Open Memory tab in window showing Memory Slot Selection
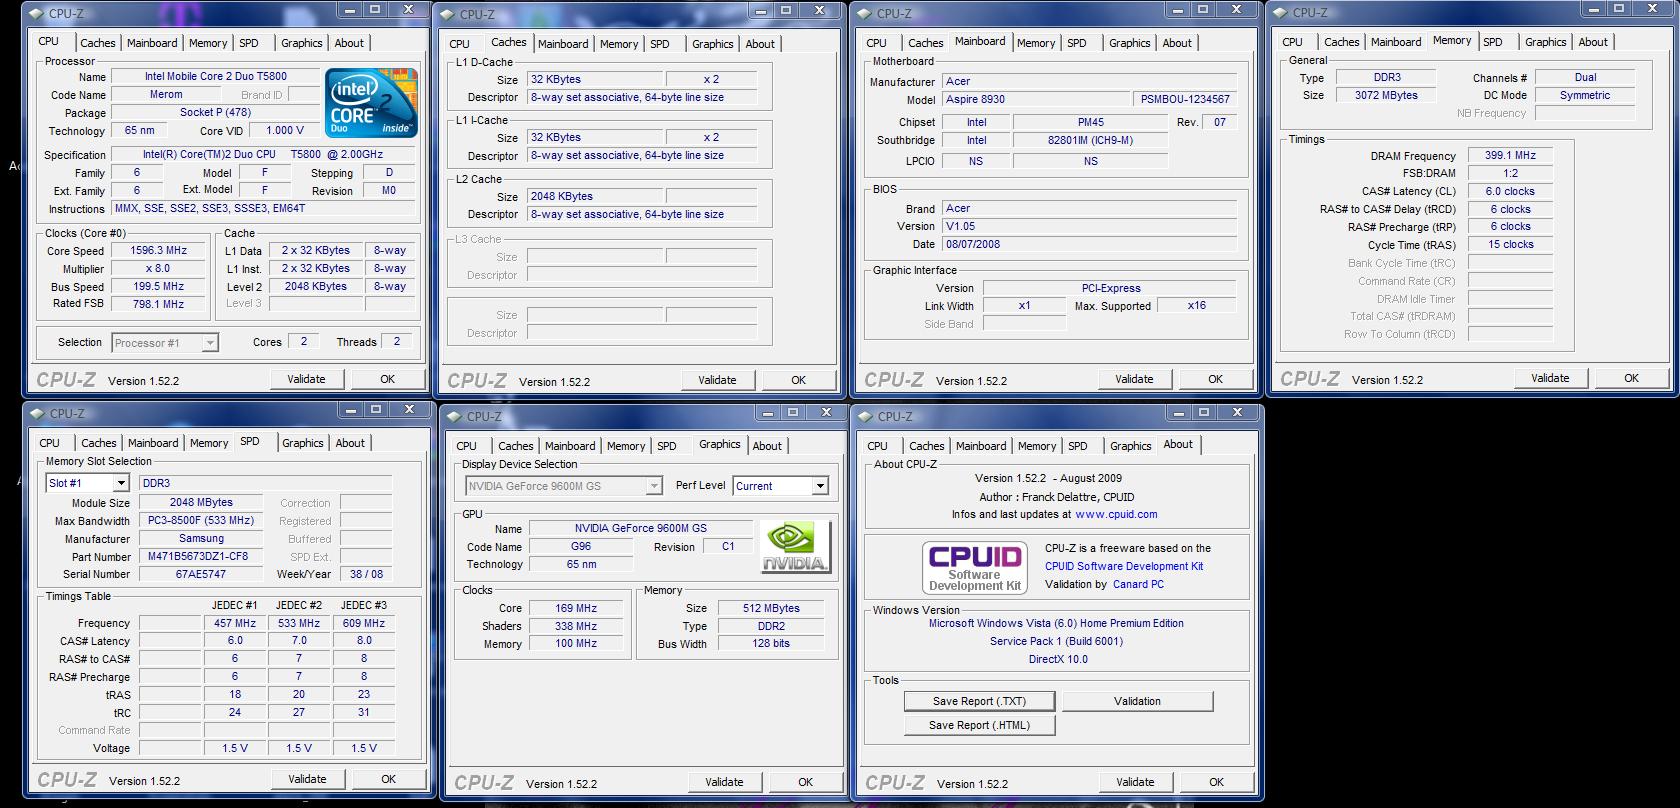 [x=209, y=443]
